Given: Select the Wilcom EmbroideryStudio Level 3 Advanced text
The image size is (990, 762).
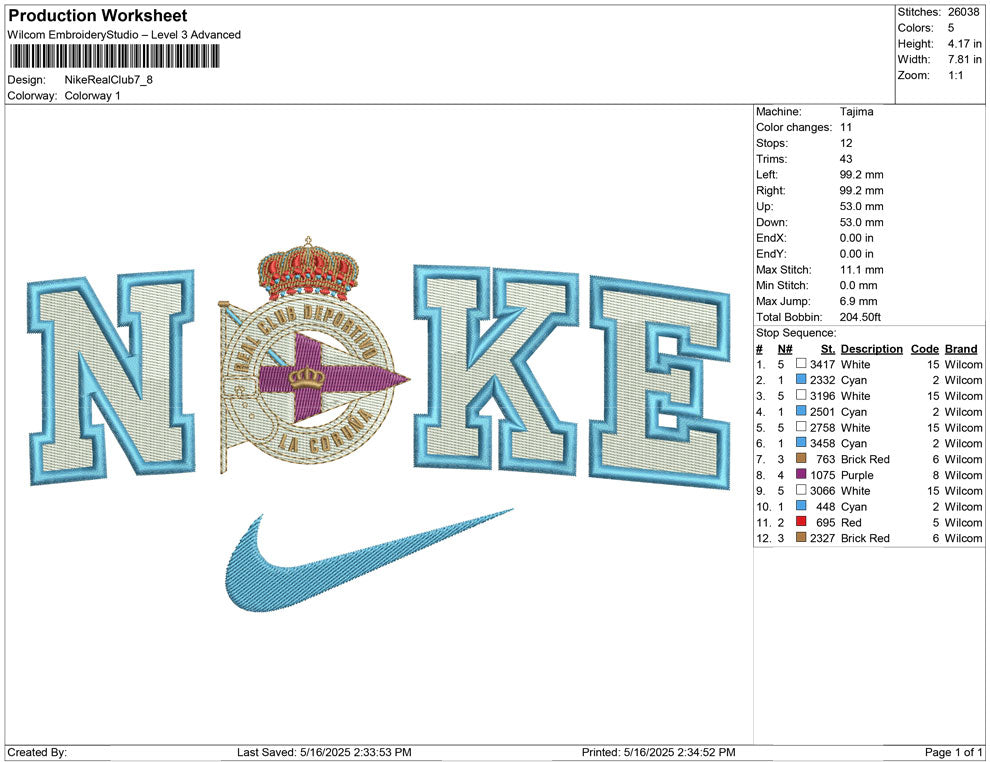Looking at the screenshot, I should pyautogui.click(x=124, y=35).
